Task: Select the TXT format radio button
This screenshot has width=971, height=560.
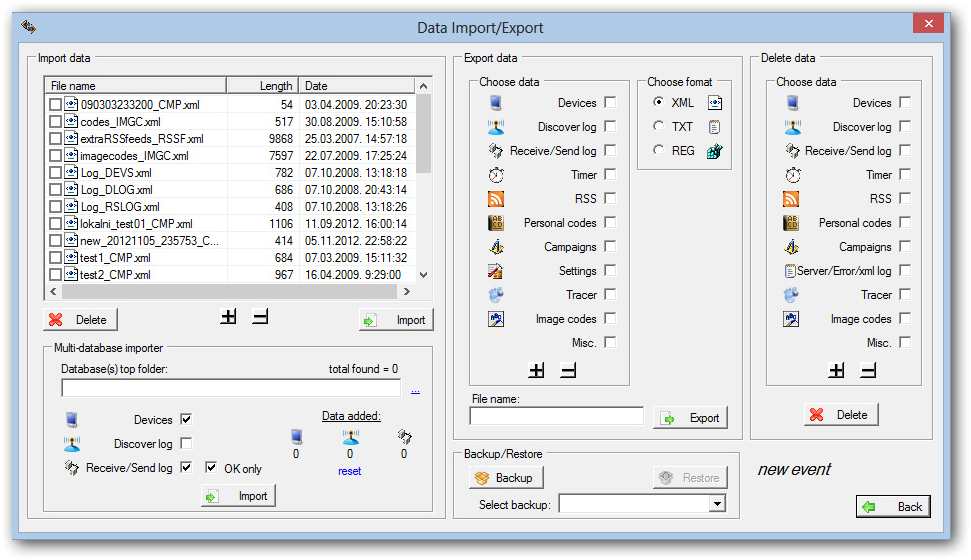Action: tap(658, 126)
